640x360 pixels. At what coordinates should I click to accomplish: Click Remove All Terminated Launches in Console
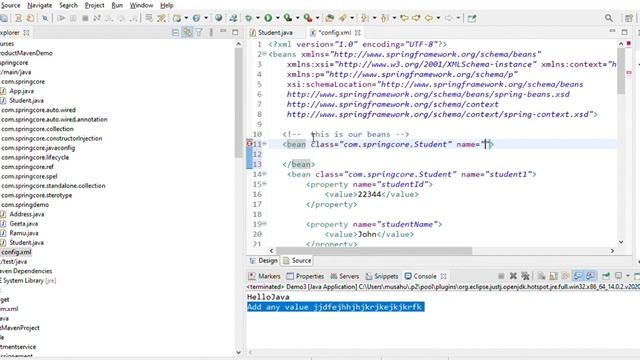pos(525,276)
